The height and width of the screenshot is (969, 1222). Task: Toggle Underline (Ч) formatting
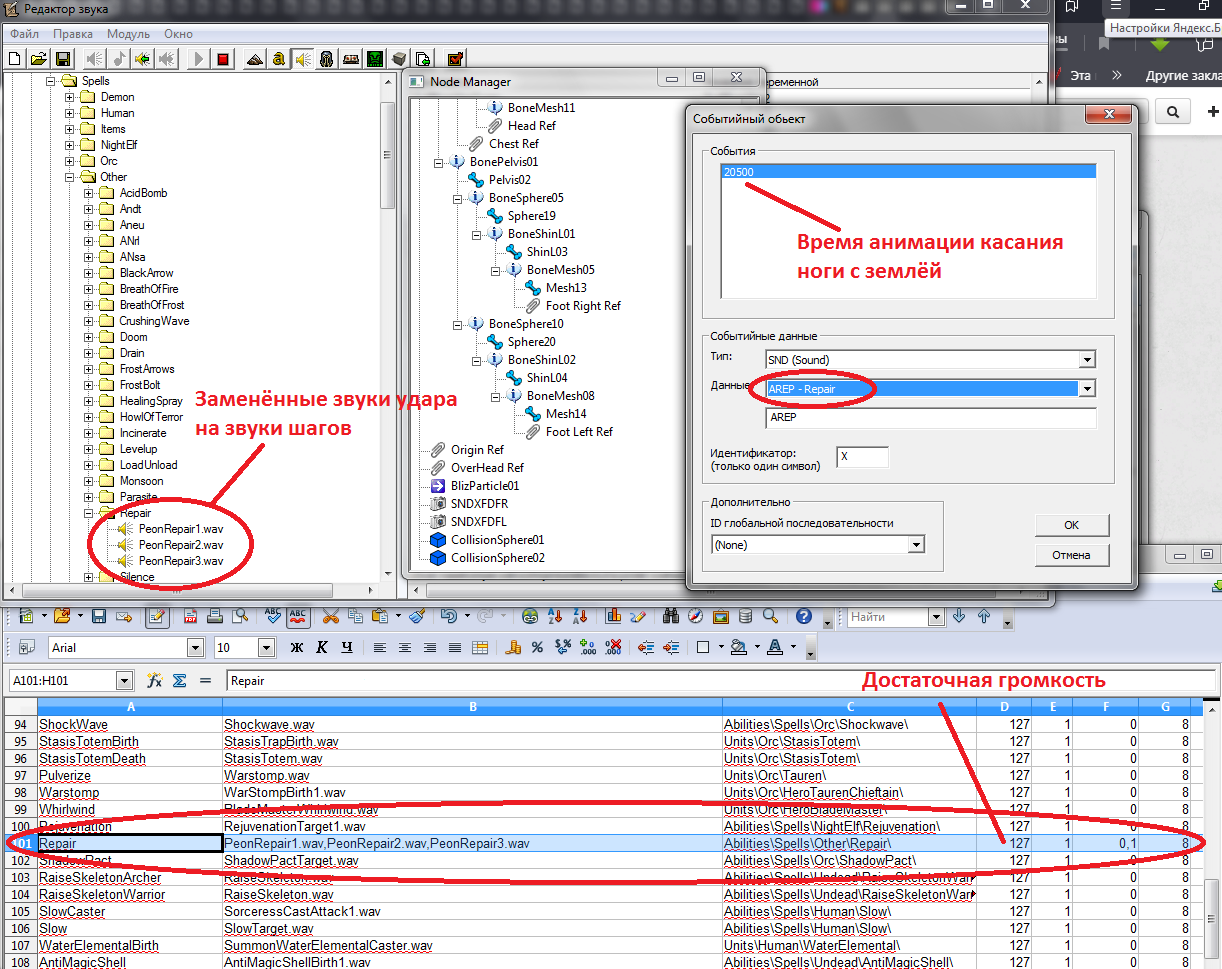point(346,648)
